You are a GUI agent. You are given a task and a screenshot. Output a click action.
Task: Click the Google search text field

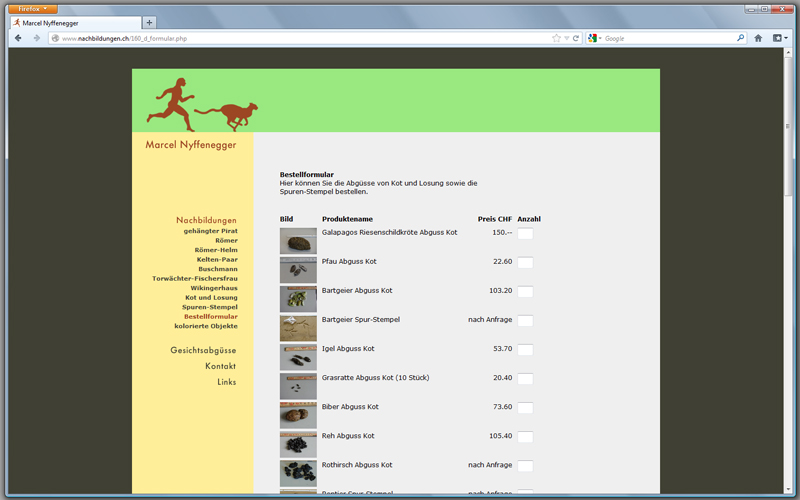665,38
